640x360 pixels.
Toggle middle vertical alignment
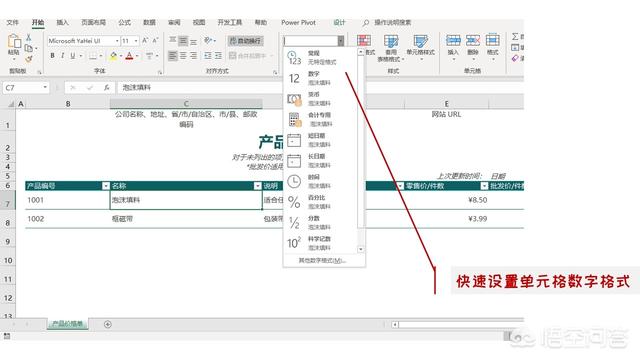(x=183, y=40)
